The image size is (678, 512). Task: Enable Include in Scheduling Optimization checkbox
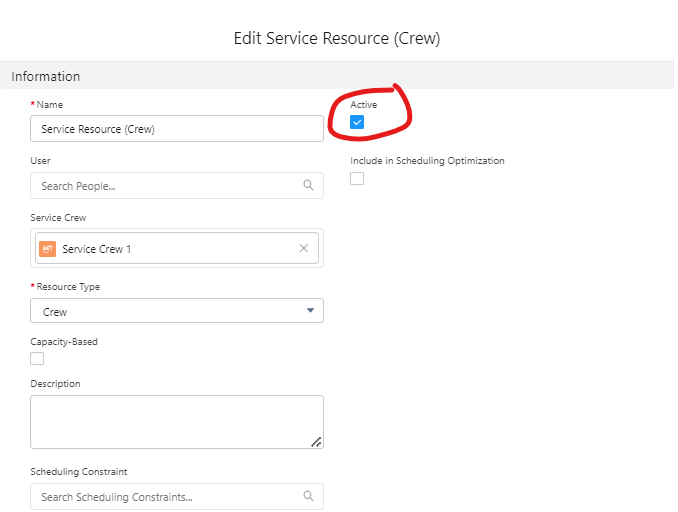(357, 178)
